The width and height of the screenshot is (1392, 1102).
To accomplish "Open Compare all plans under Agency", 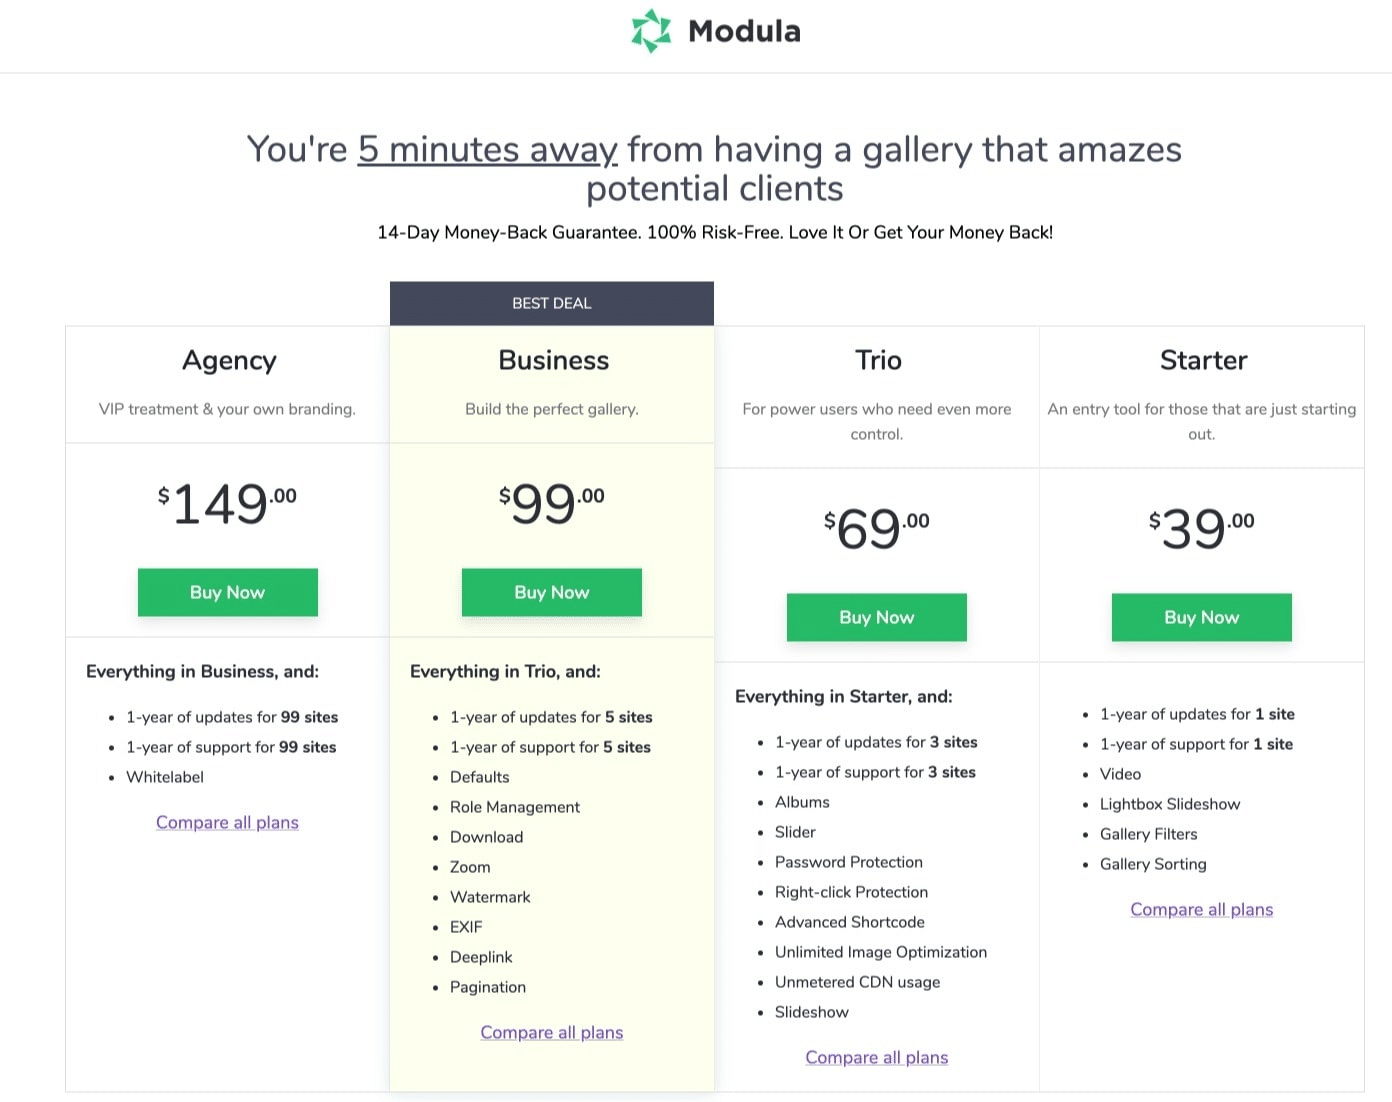I will pyautogui.click(x=227, y=822).
